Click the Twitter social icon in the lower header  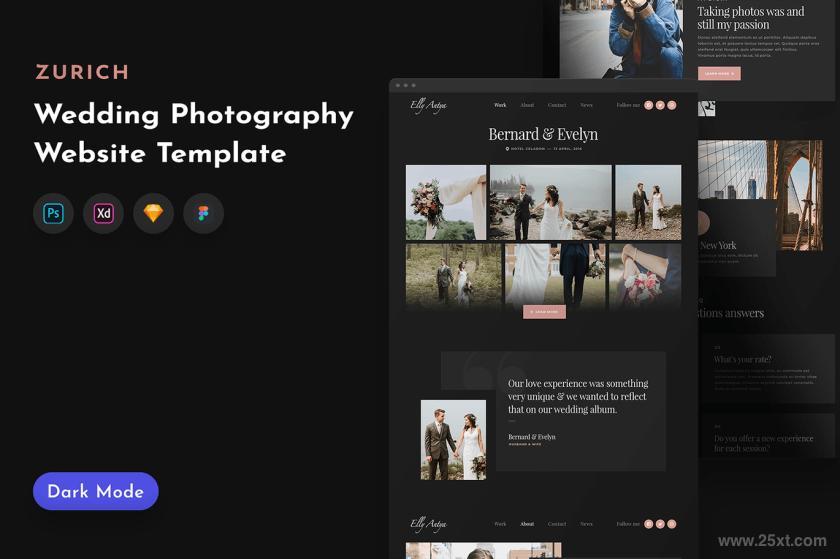[x=660, y=524]
